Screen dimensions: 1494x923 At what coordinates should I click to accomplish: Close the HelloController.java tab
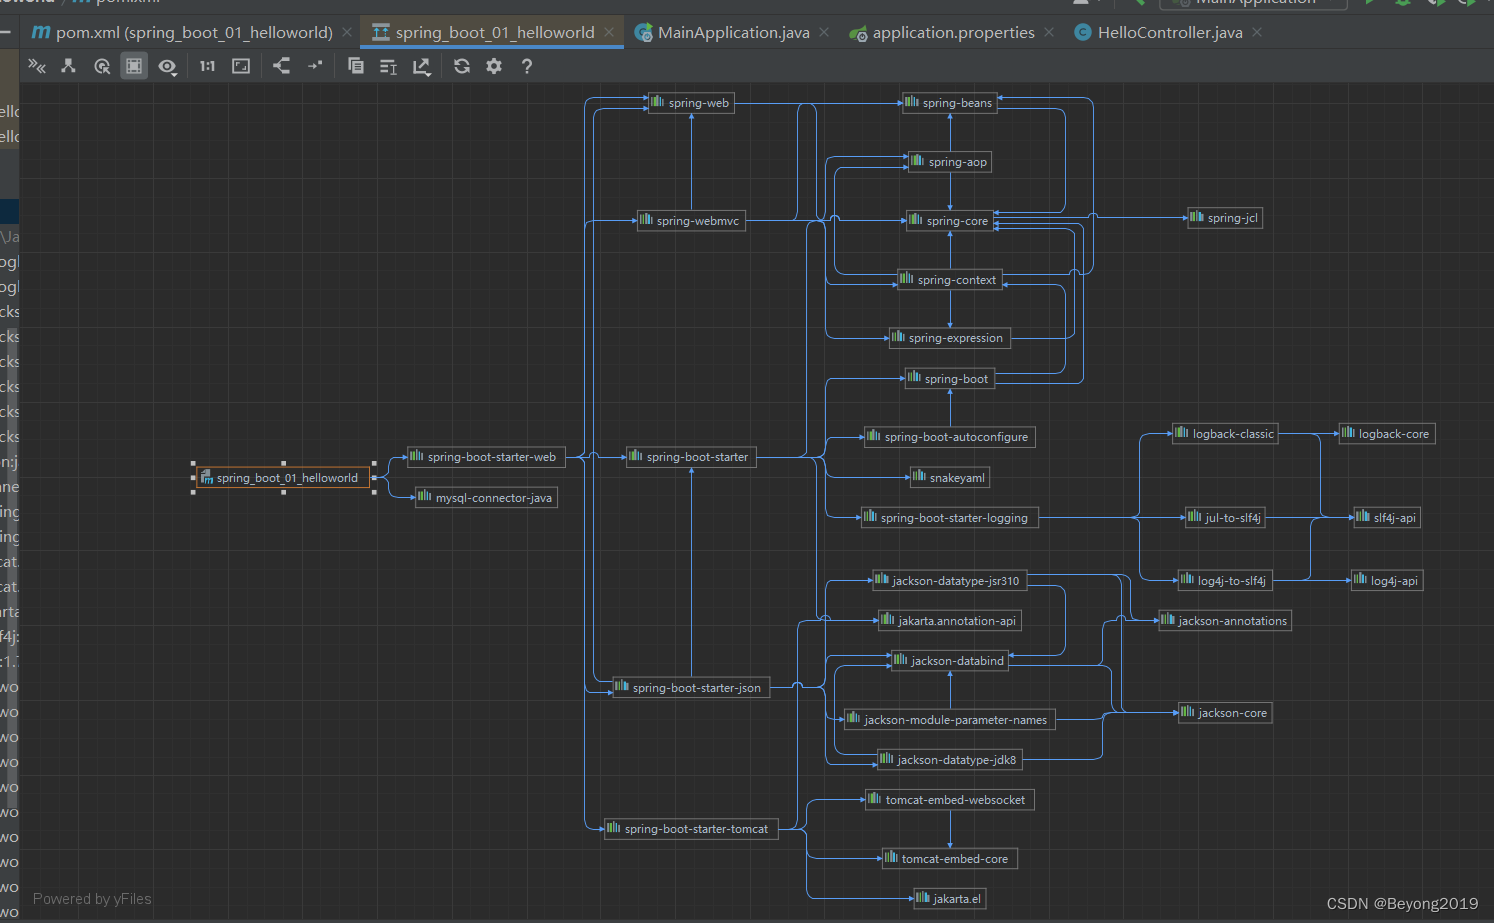pos(1257,32)
